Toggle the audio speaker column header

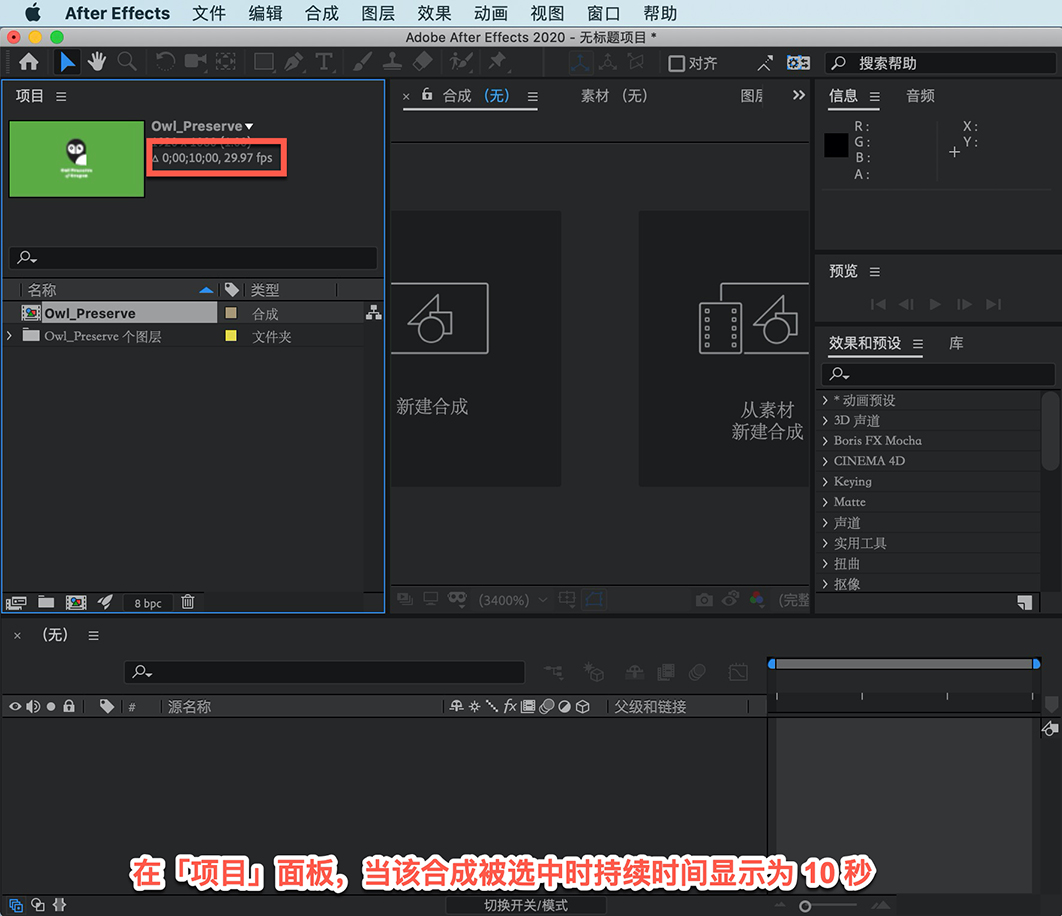coord(33,707)
